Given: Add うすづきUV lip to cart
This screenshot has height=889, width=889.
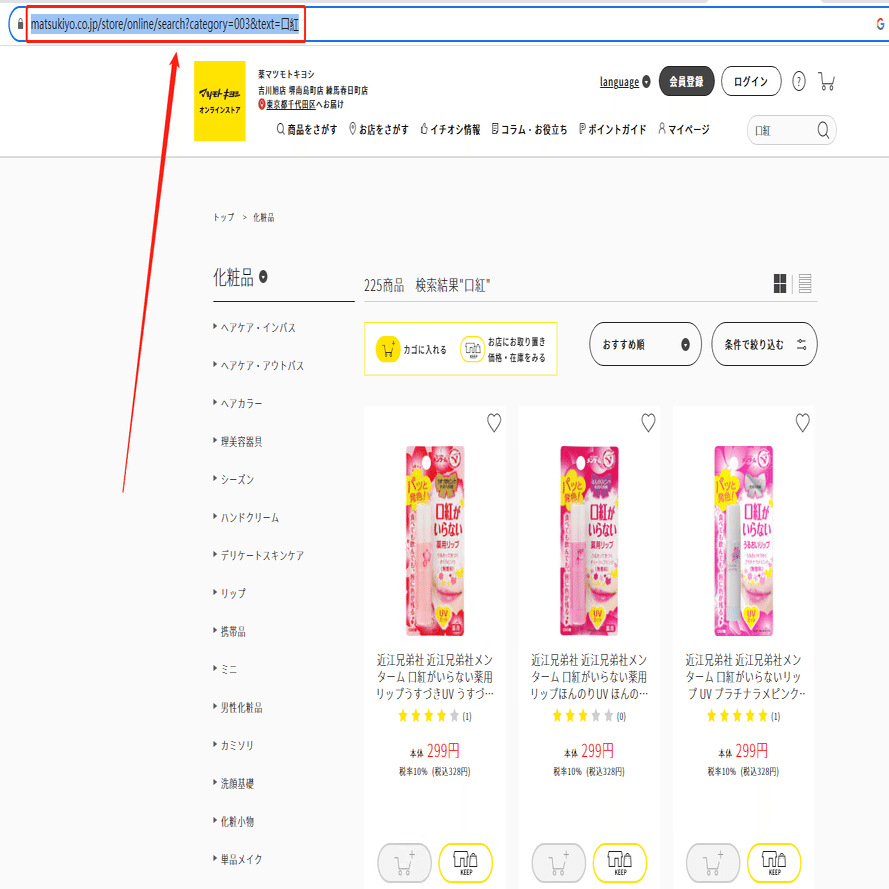Looking at the screenshot, I should tap(404, 863).
